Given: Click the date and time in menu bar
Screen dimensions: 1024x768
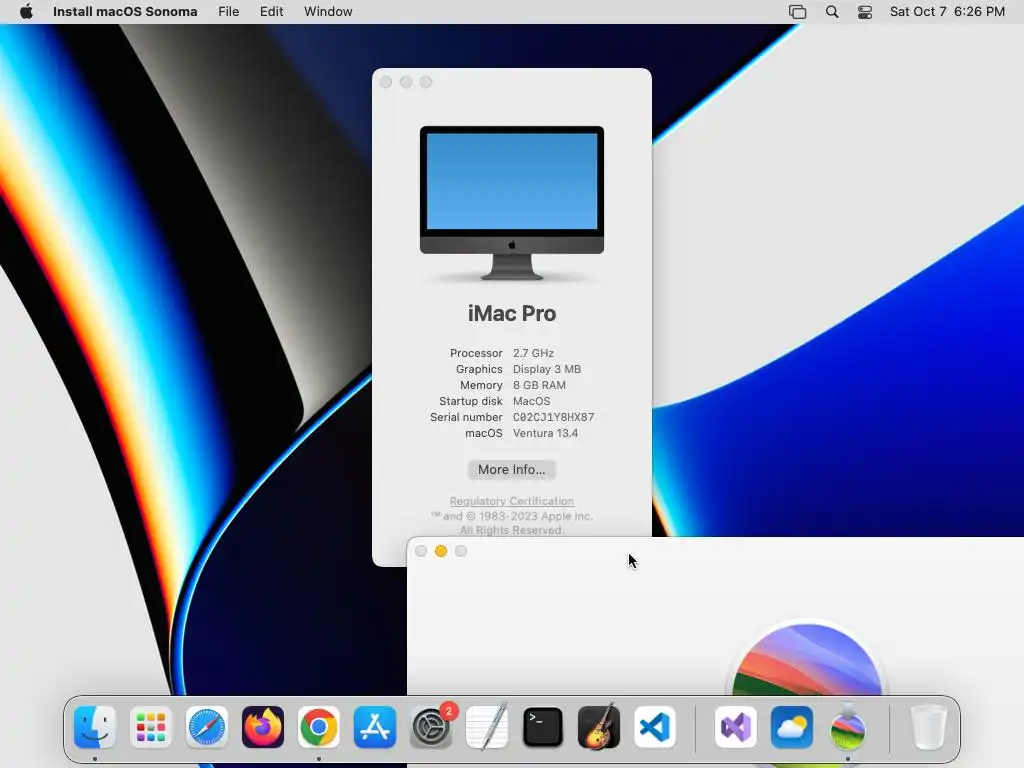Looking at the screenshot, I should (x=947, y=12).
